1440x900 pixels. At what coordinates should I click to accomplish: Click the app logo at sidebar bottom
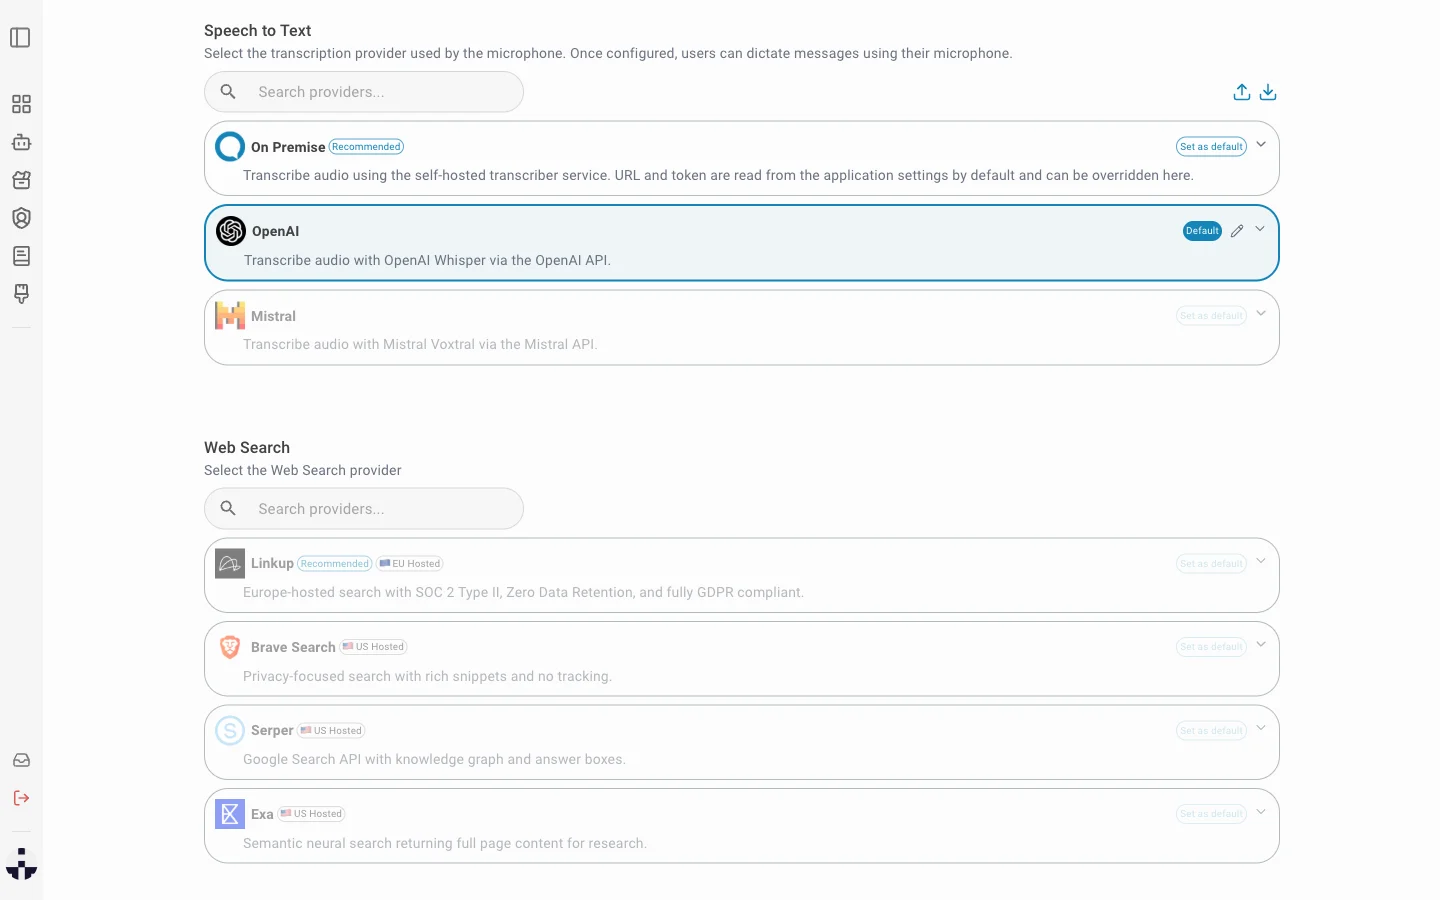pos(21,864)
